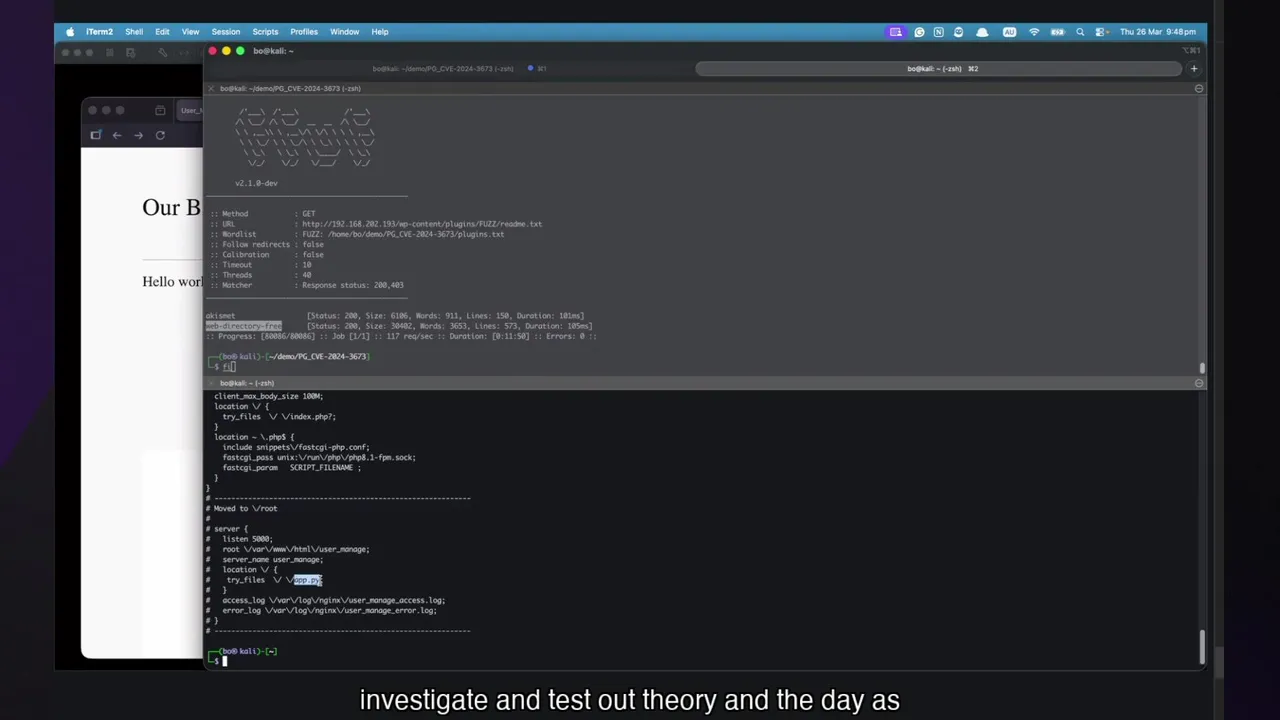Open the Wi-Fi status menu
Screen dimensions: 1280x720
coord(1034,32)
